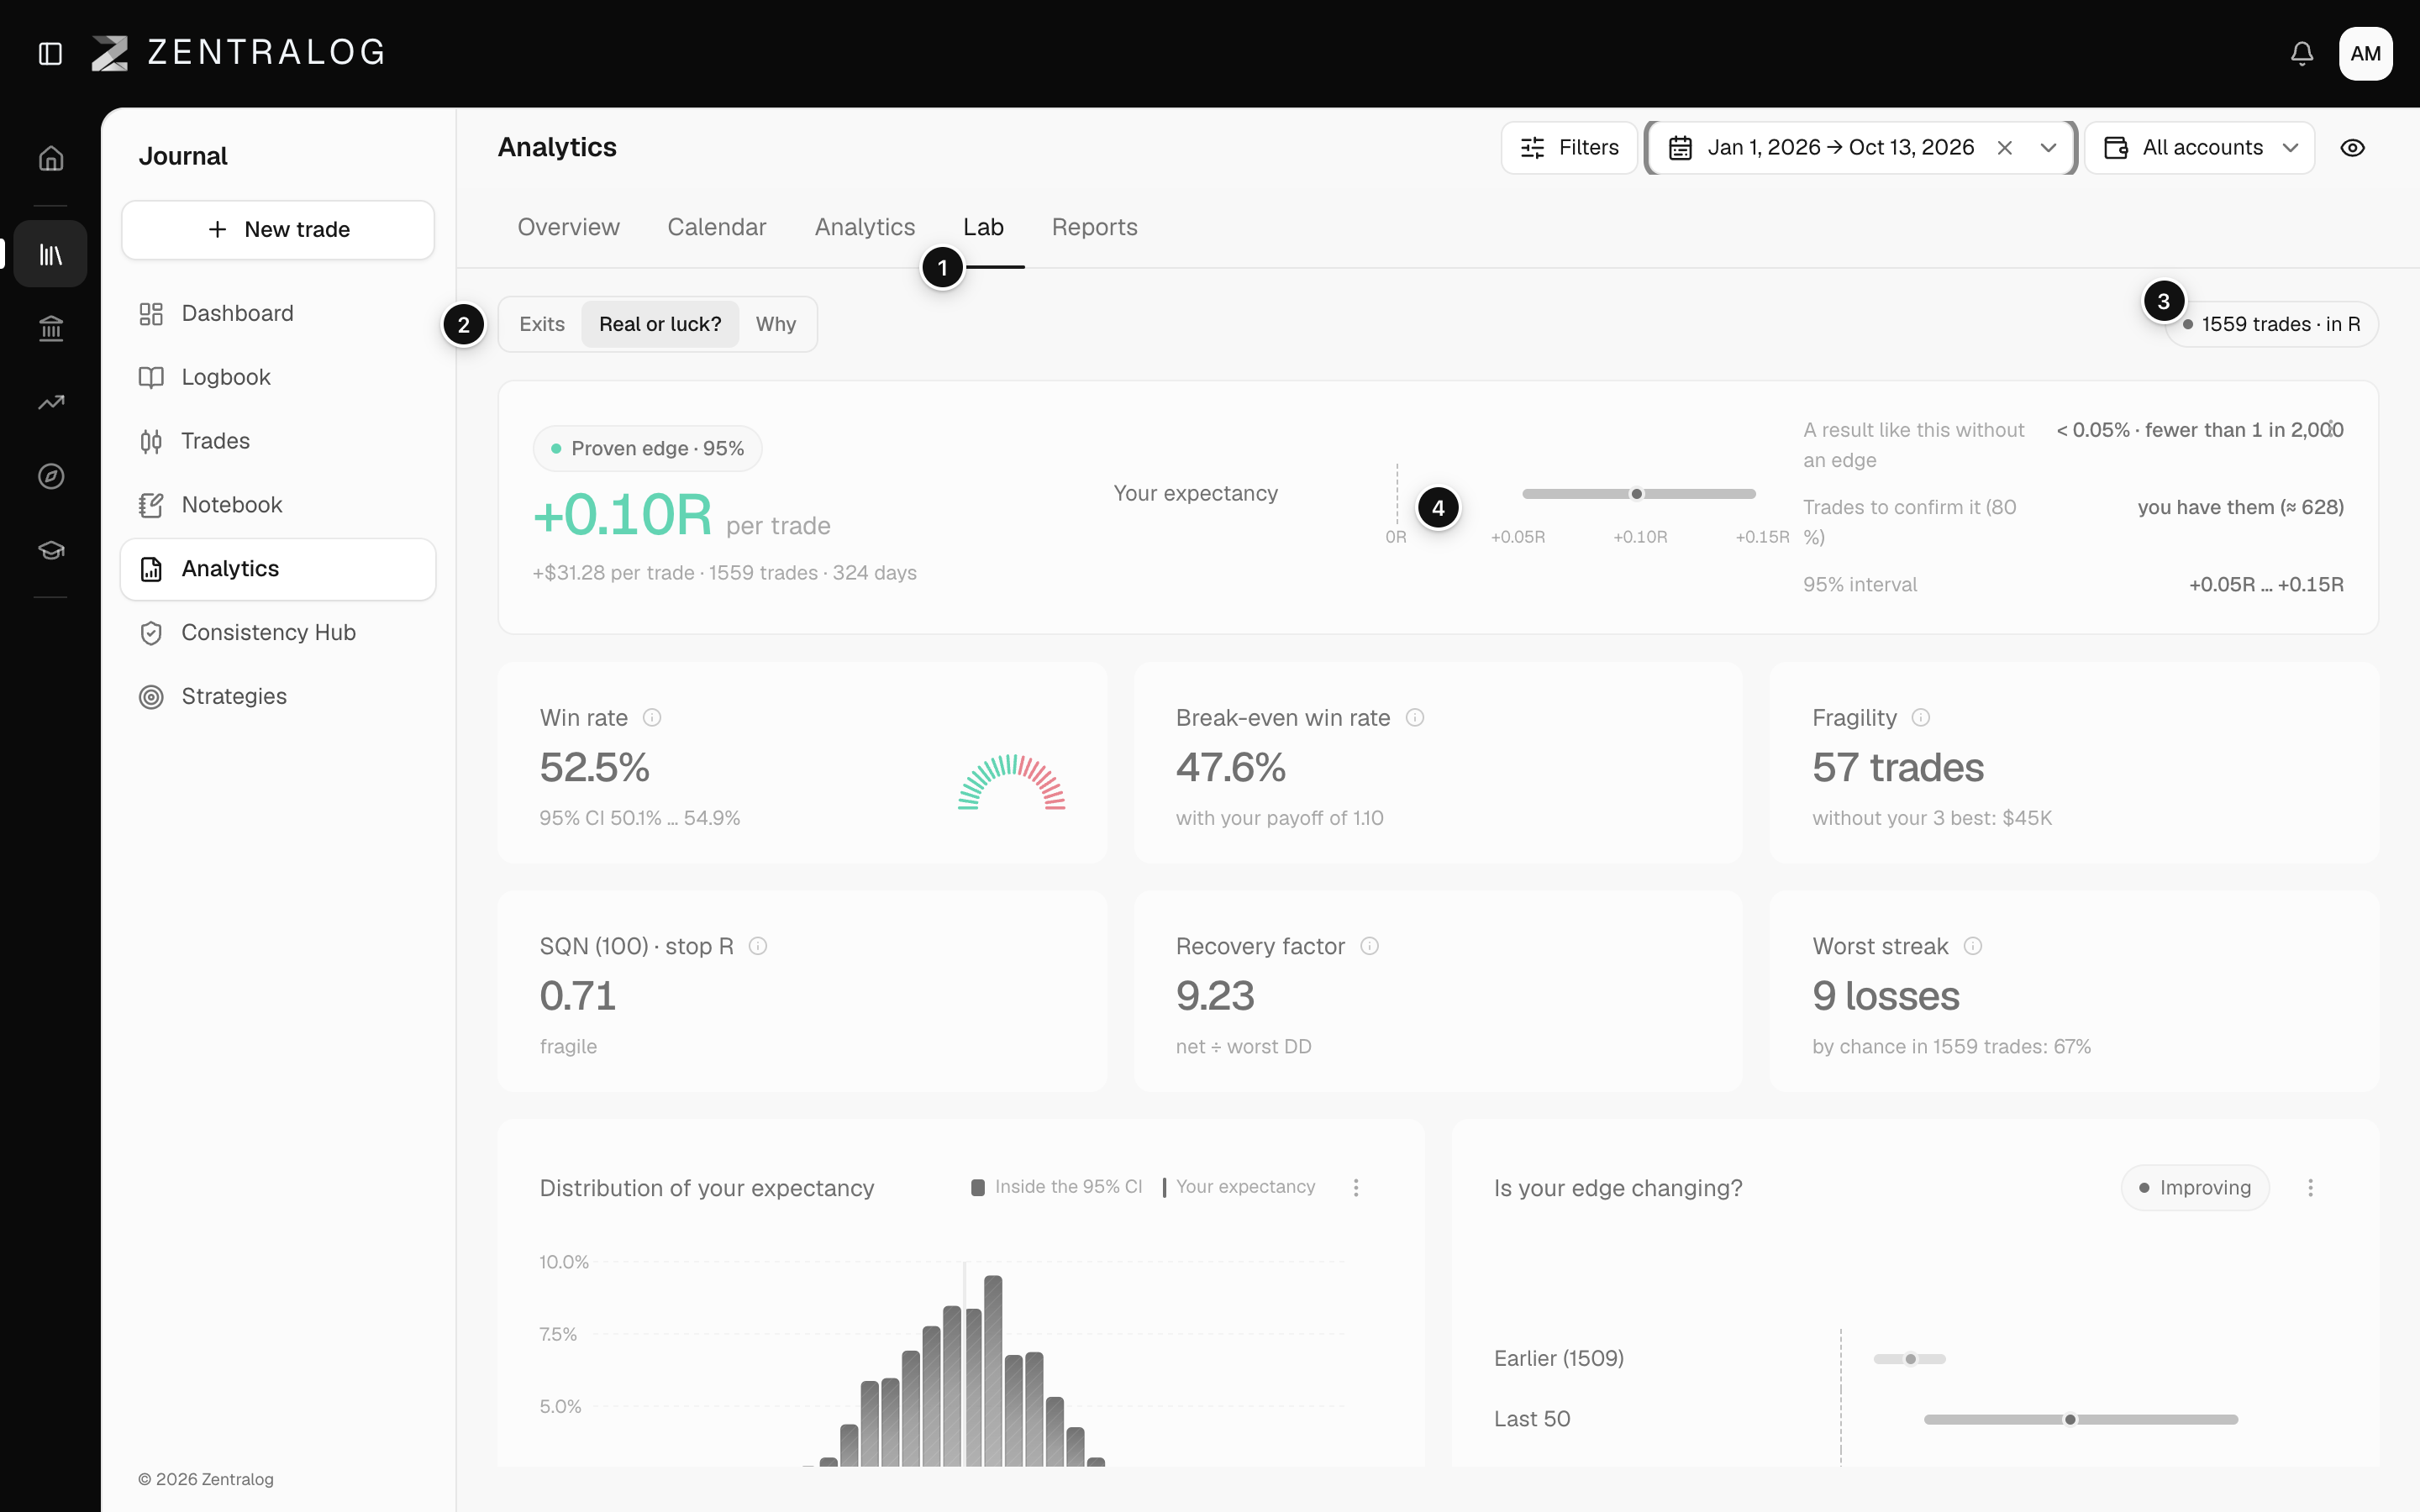Open the All accounts dropdown
This screenshot has width=2420, height=1512.
[x=2200, y=148]
